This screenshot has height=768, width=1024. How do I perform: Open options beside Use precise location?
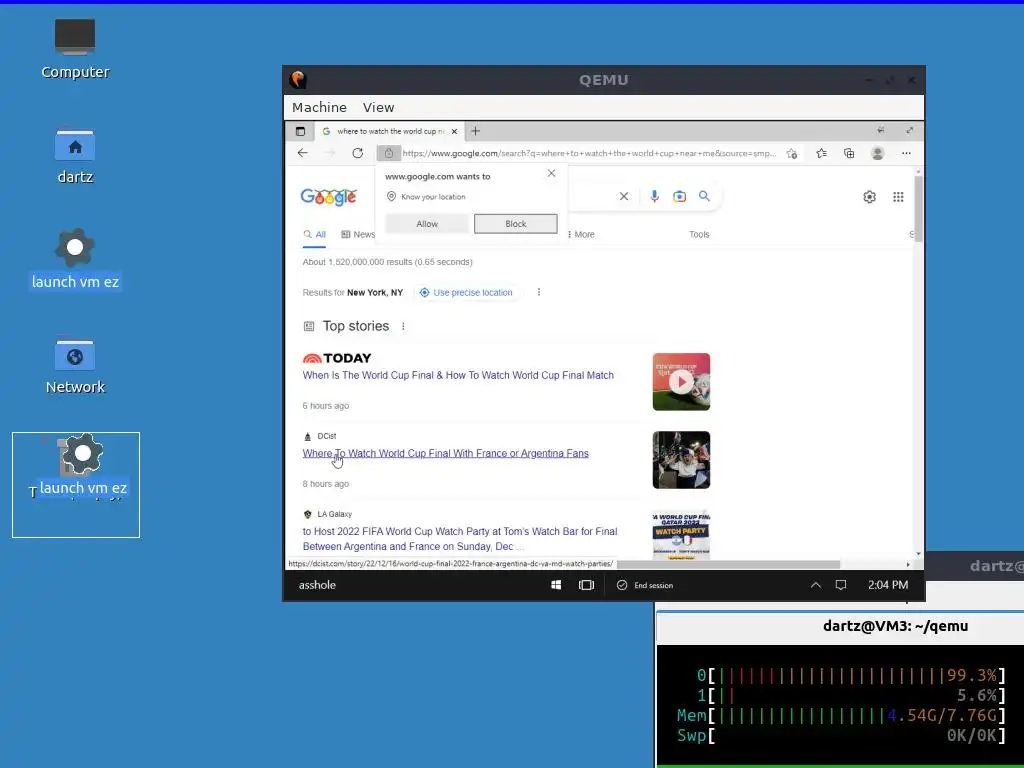539,292
